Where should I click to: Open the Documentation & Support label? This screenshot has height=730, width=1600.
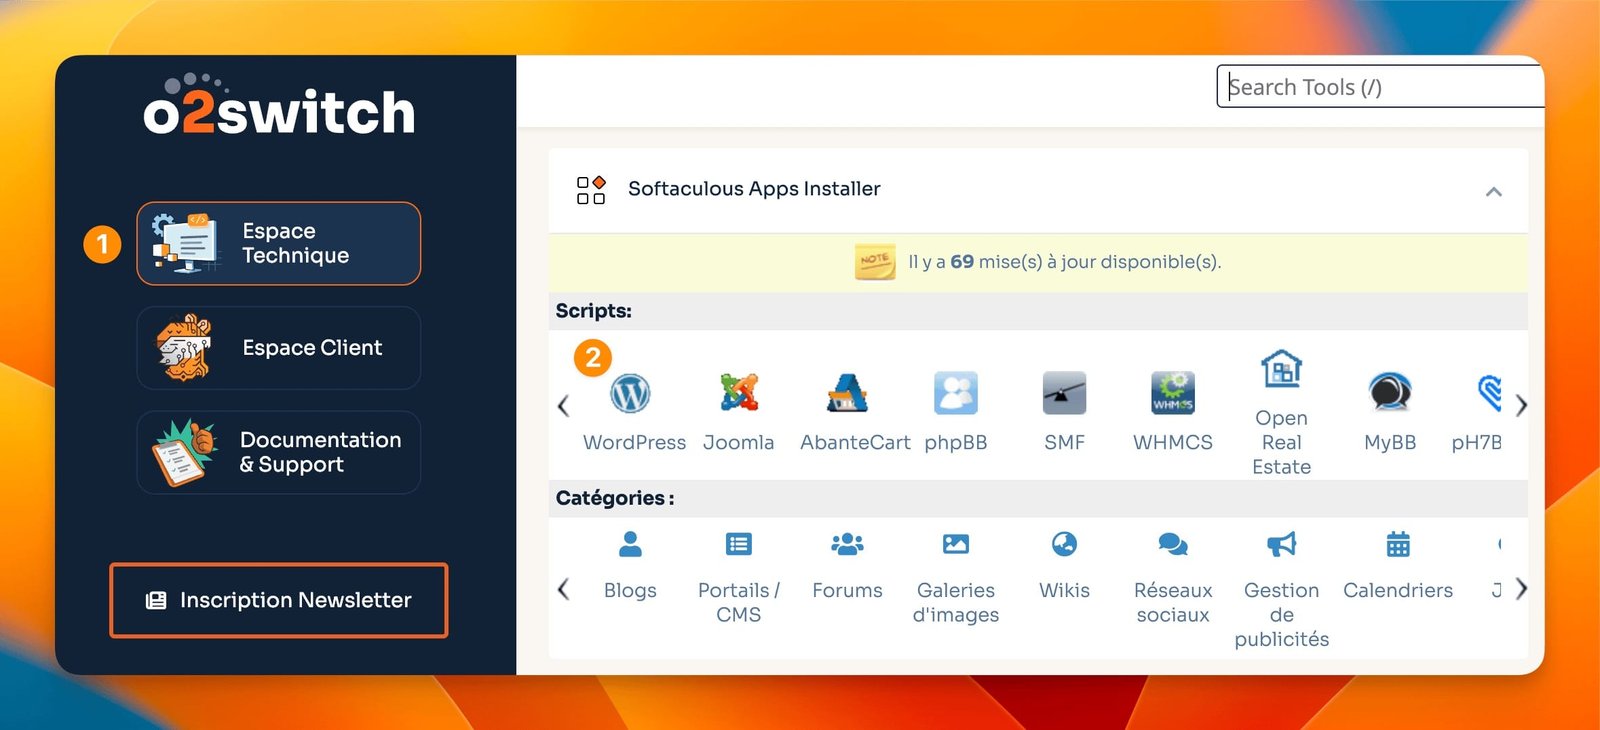(x=321, y=452)
